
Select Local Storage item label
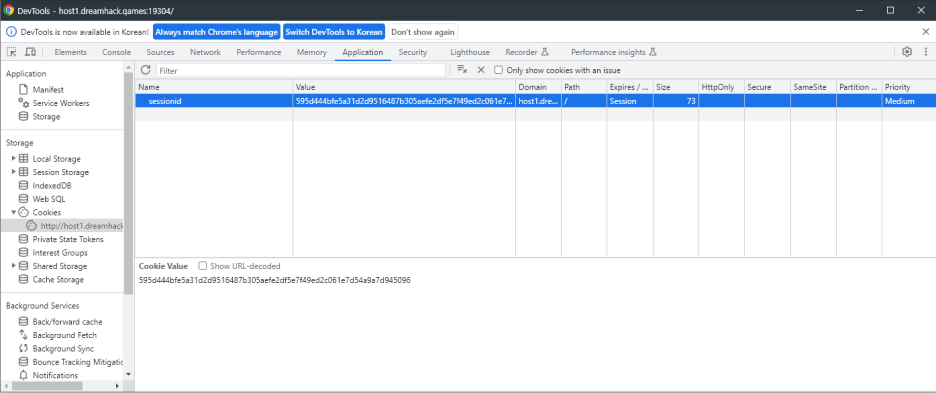click(57, 158)
